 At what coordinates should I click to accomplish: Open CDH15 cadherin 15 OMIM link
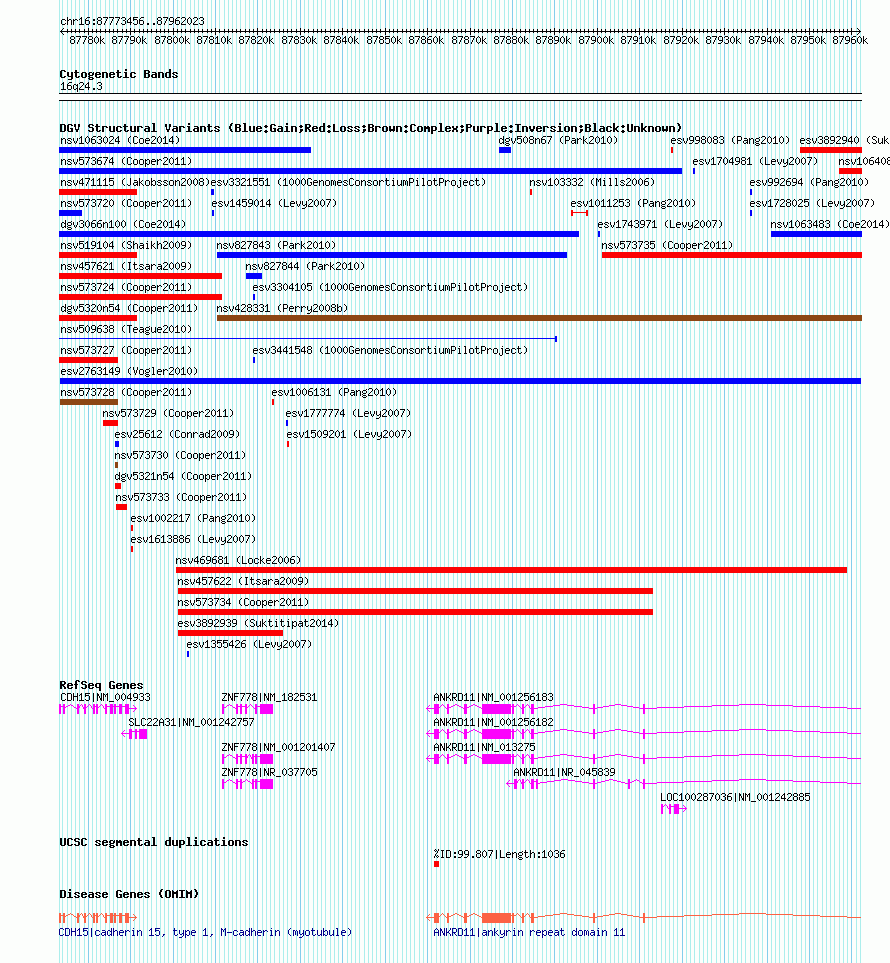[205, 932]
